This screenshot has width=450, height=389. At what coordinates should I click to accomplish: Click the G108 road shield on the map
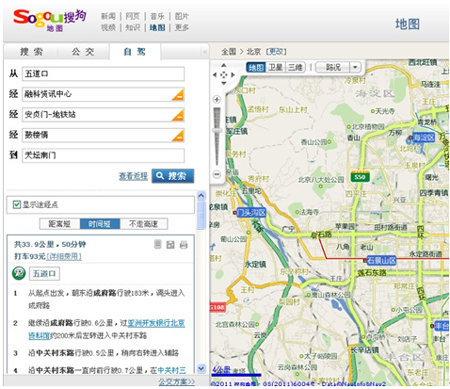[218, 307]
